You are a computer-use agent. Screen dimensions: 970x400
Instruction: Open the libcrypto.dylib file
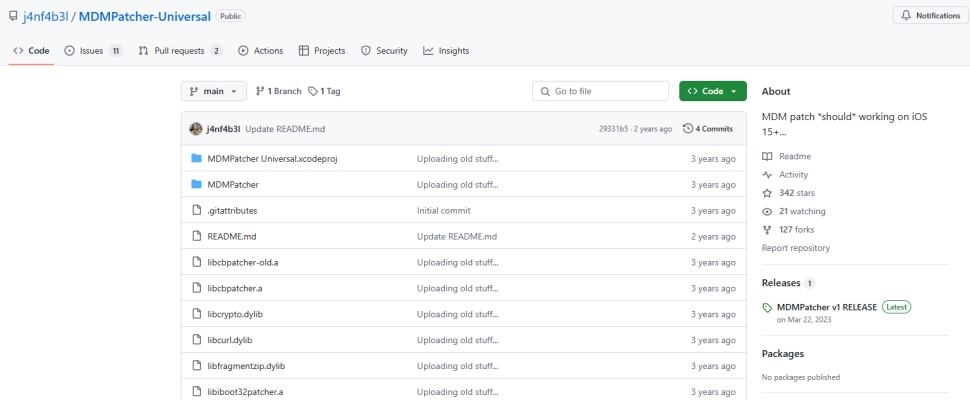pos(235,314)
